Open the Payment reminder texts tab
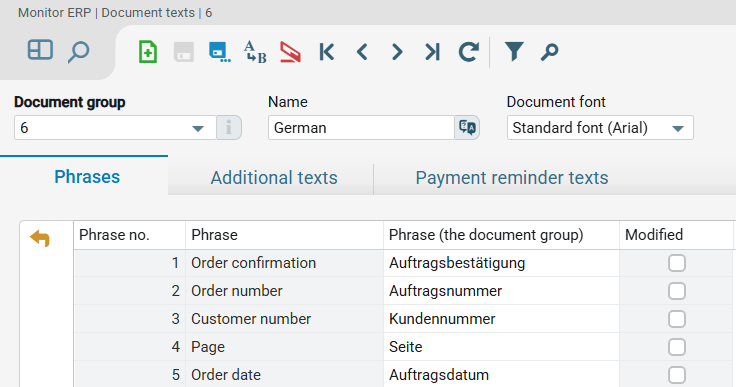Viewport: 736px width, 387px height. [x=512, y=178]
